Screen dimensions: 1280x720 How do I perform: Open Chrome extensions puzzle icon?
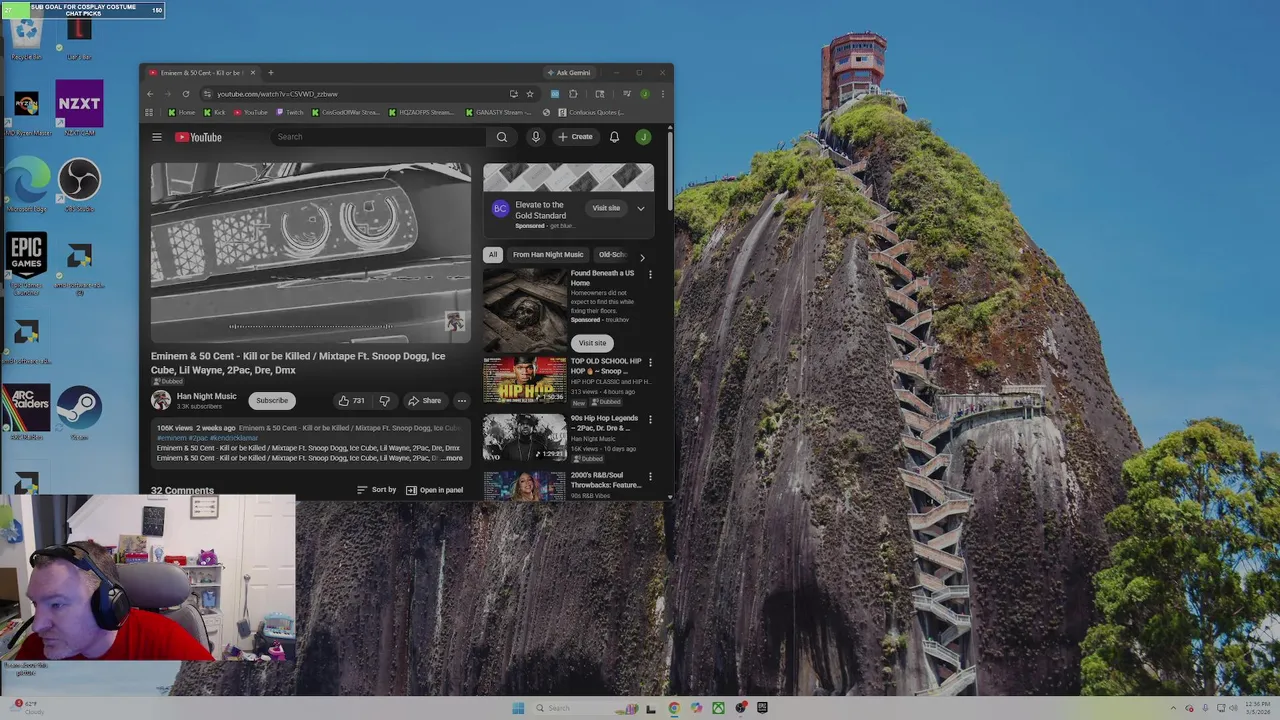coord(573,94)
